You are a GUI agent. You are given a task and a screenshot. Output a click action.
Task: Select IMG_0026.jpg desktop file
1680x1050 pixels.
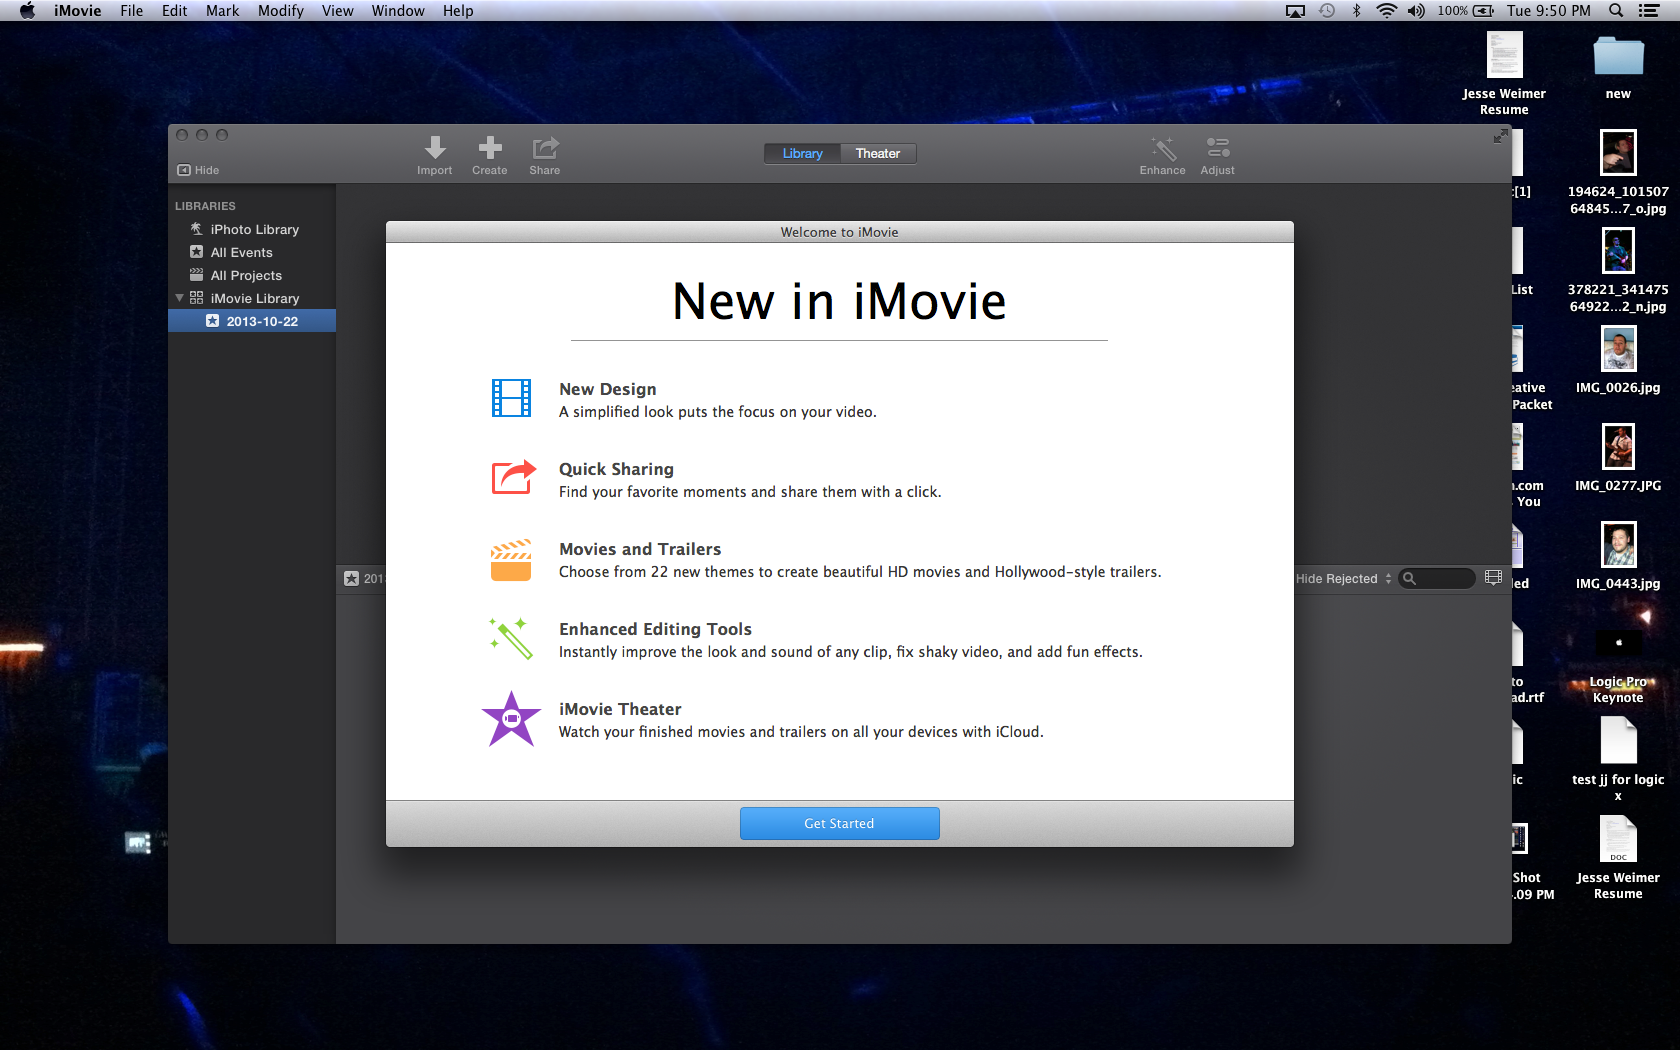pyautogui.click(x=1618, y=360)
